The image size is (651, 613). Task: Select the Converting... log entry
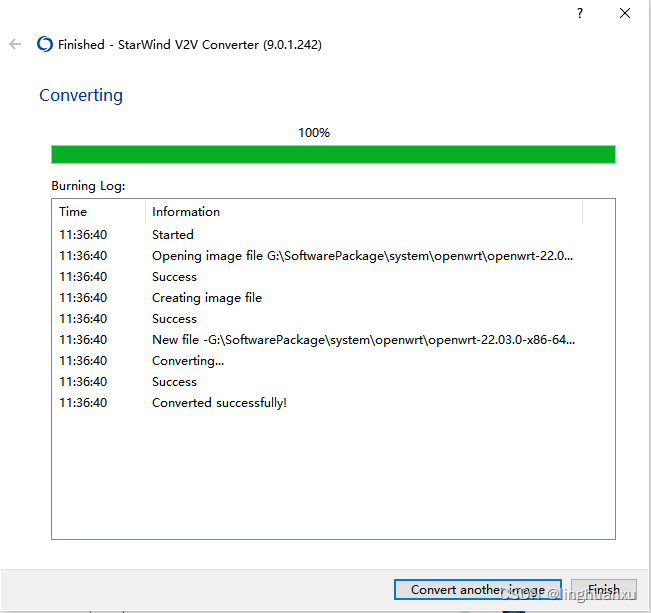pos(333,361)
